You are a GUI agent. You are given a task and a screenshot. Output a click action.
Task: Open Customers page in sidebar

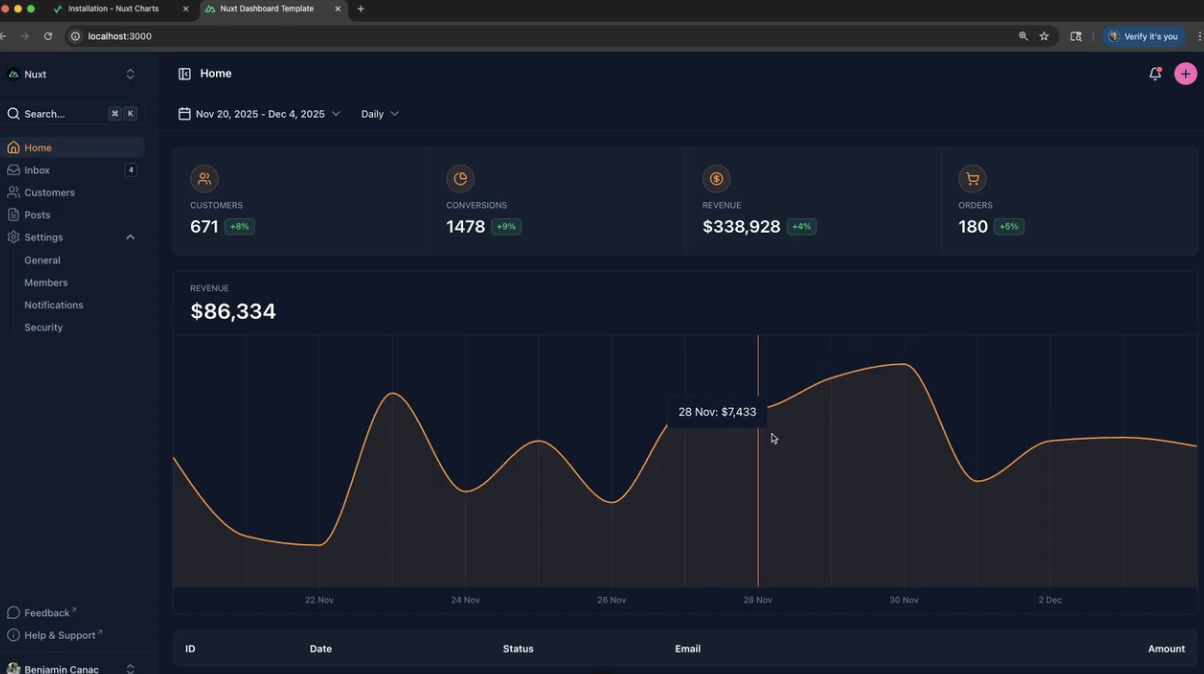(x=73, y=192)
